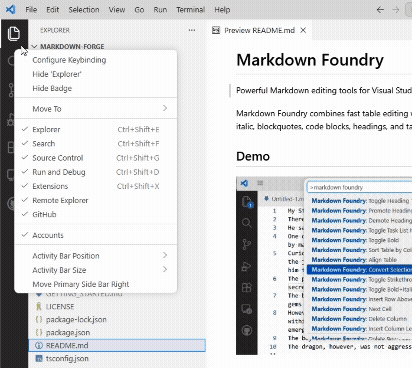Open the Explorer activity bar icon
This screenshot has width=412, height=368.
pos(14,34)
